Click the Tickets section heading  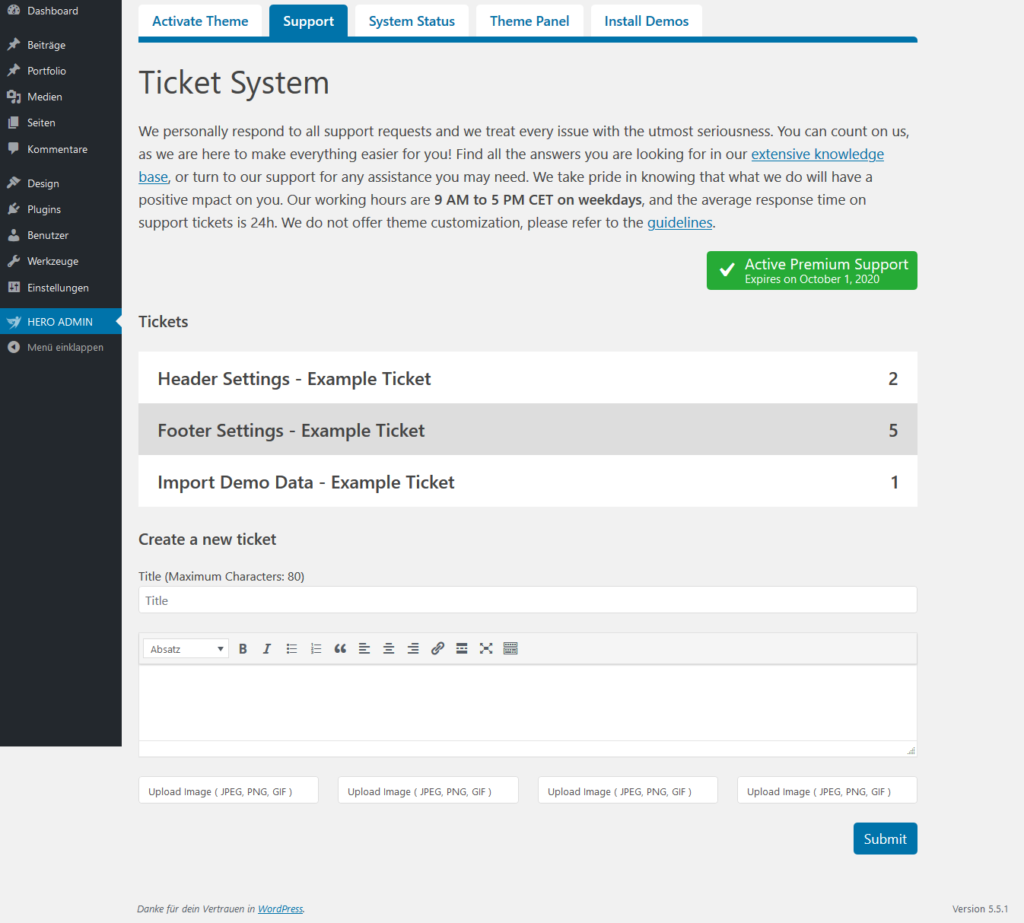coord(163,321)
